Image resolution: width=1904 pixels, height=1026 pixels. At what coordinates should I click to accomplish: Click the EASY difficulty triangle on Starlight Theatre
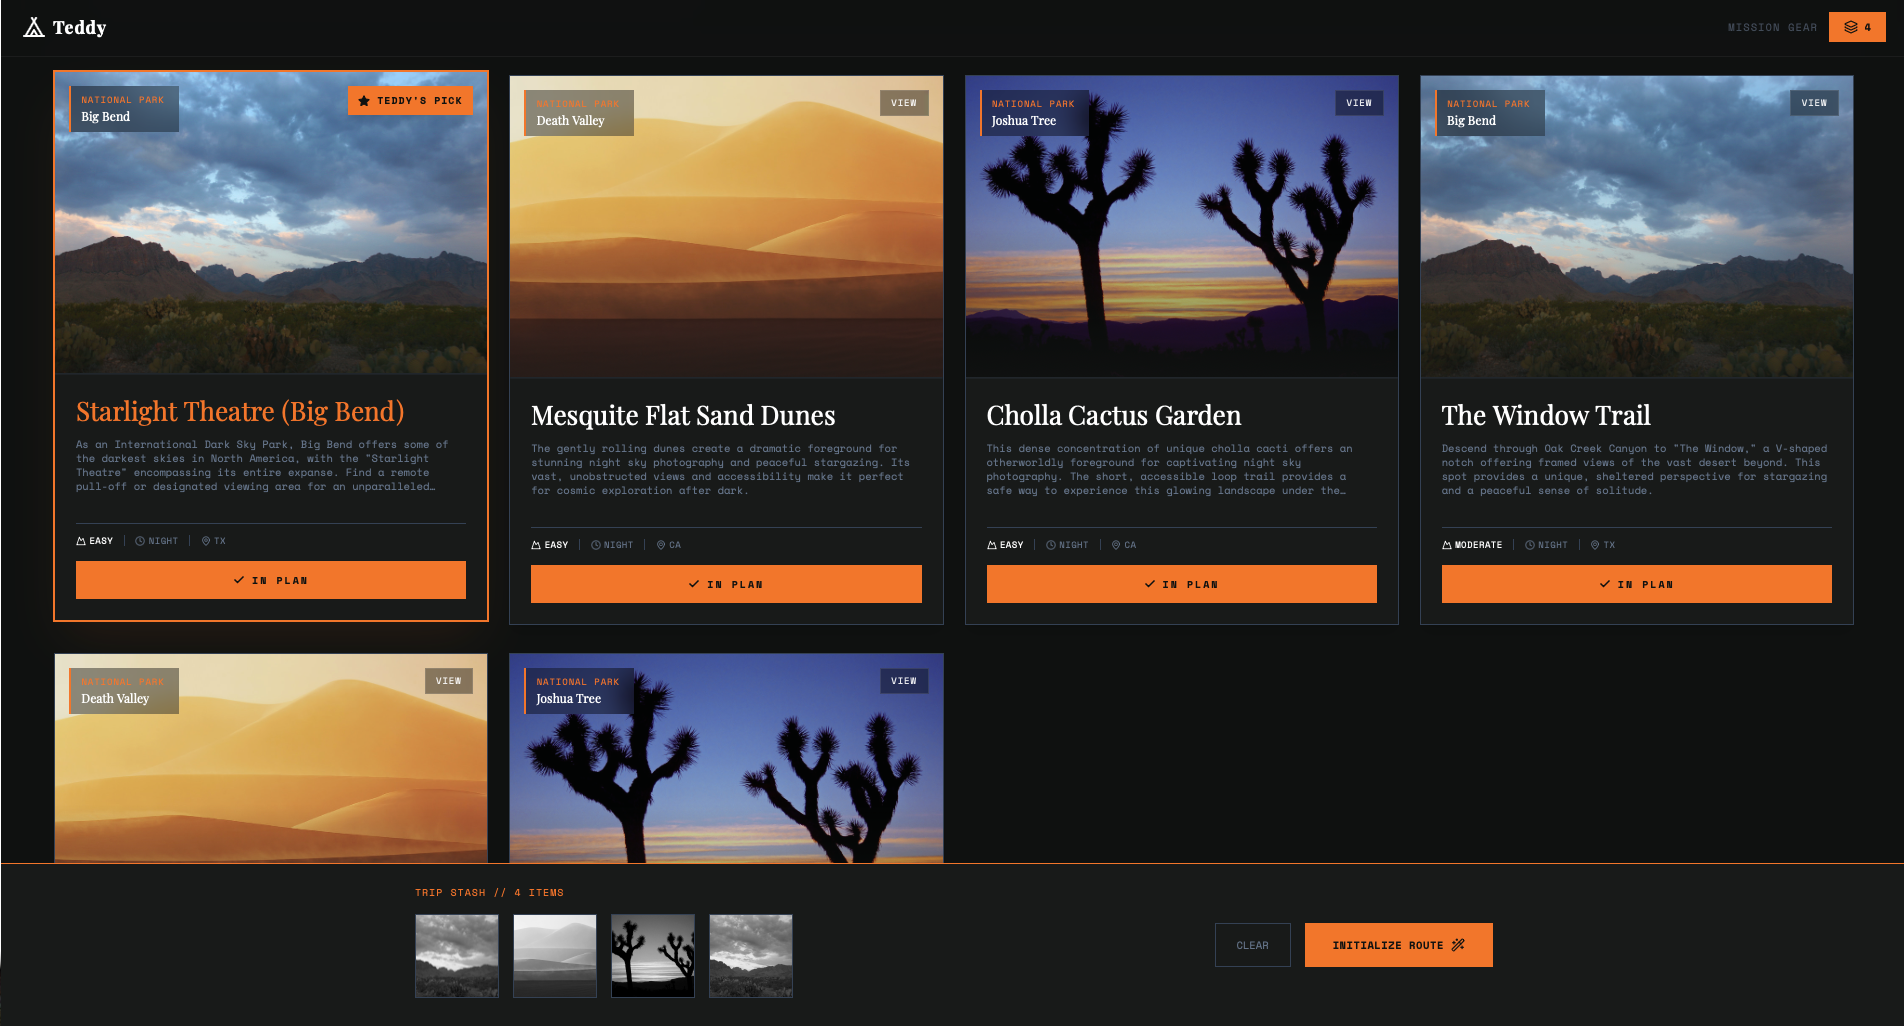(81, 540)
